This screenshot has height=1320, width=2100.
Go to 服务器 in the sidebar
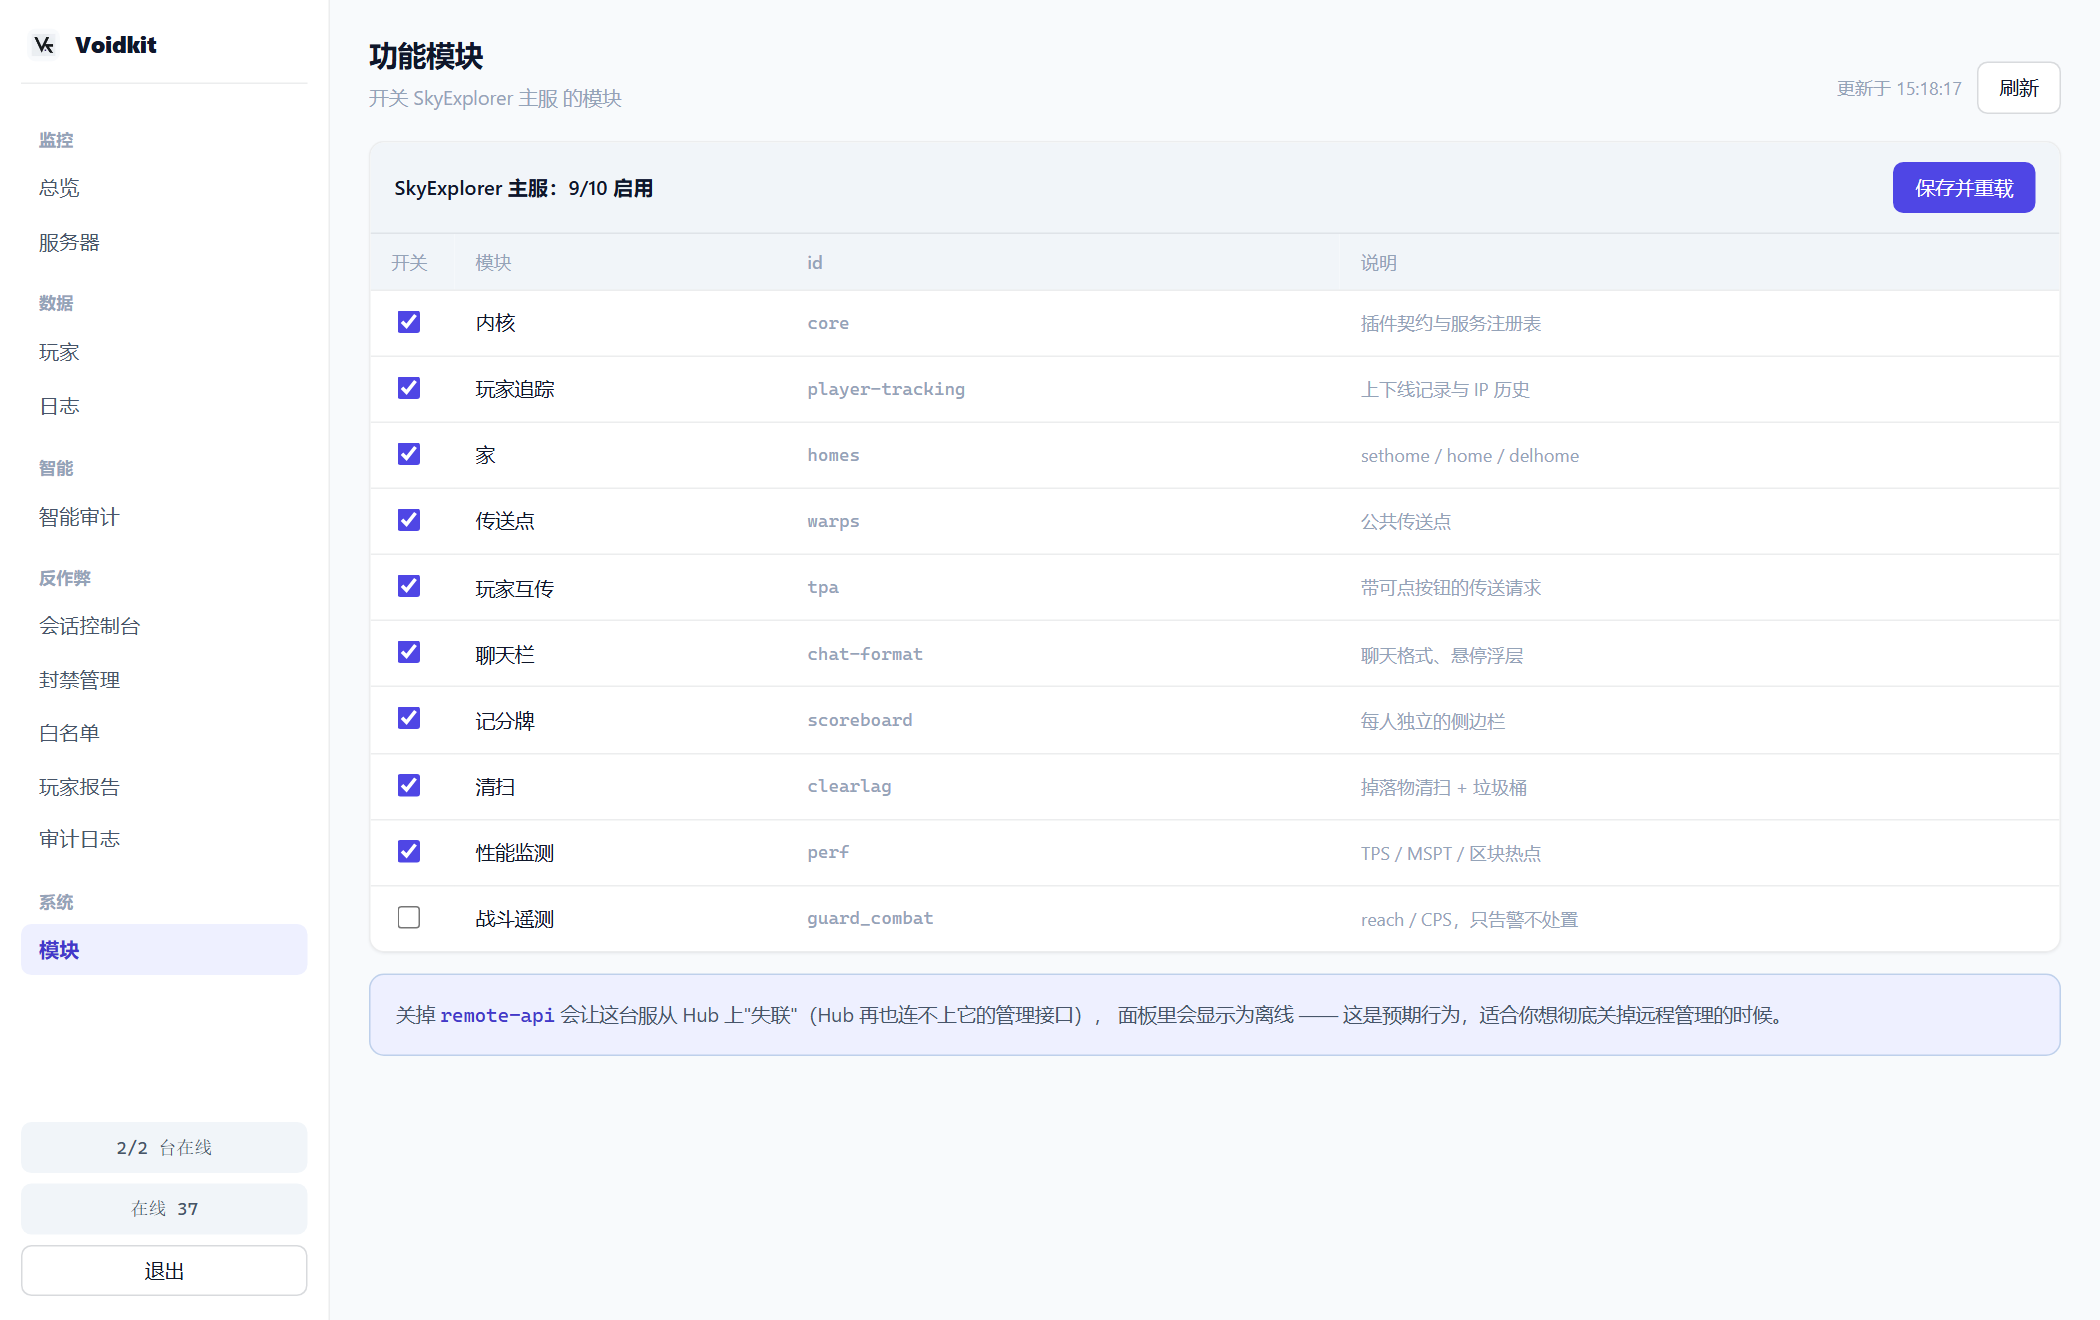[x=164, y=242]
